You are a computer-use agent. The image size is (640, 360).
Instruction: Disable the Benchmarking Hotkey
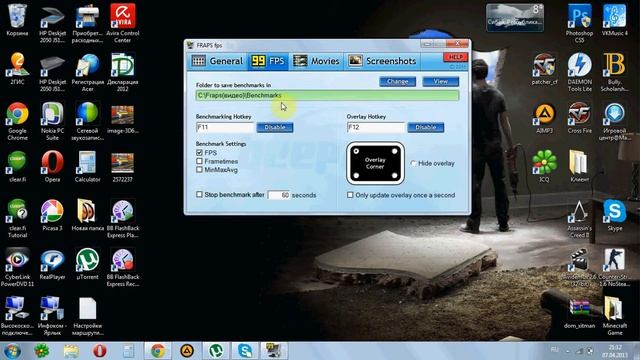pos(275,127)
